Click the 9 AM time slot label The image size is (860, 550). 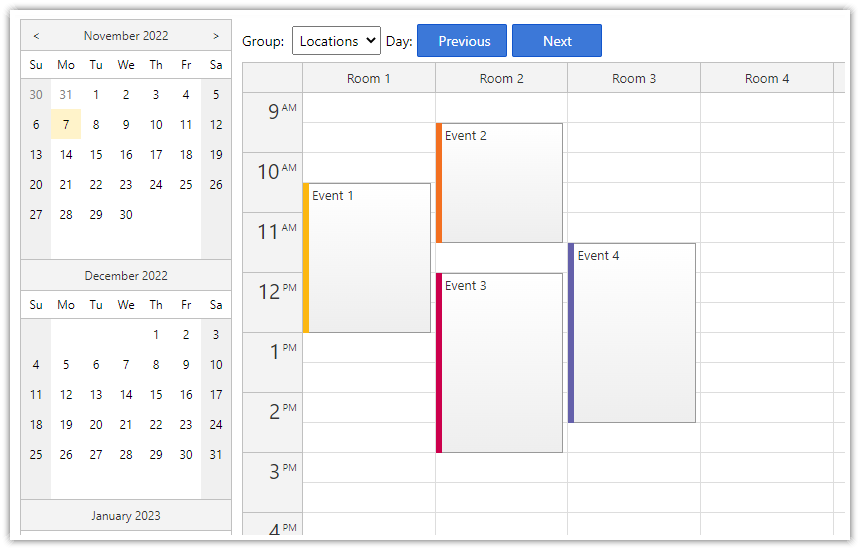272,112
